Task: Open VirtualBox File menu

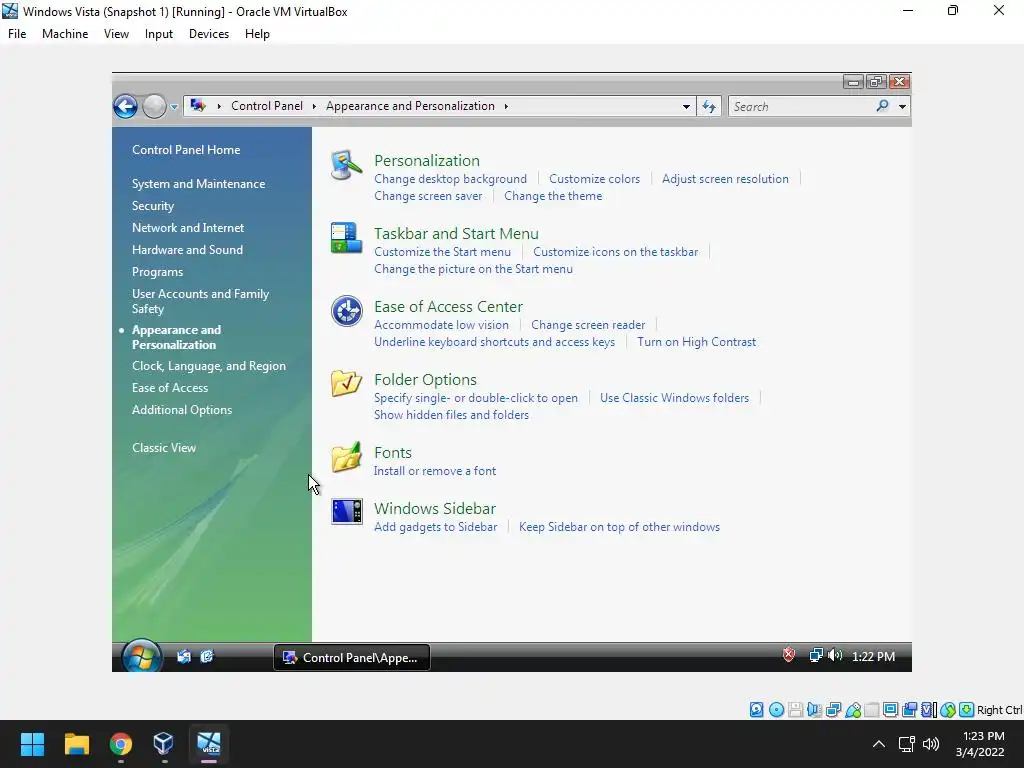Action: 17,34
